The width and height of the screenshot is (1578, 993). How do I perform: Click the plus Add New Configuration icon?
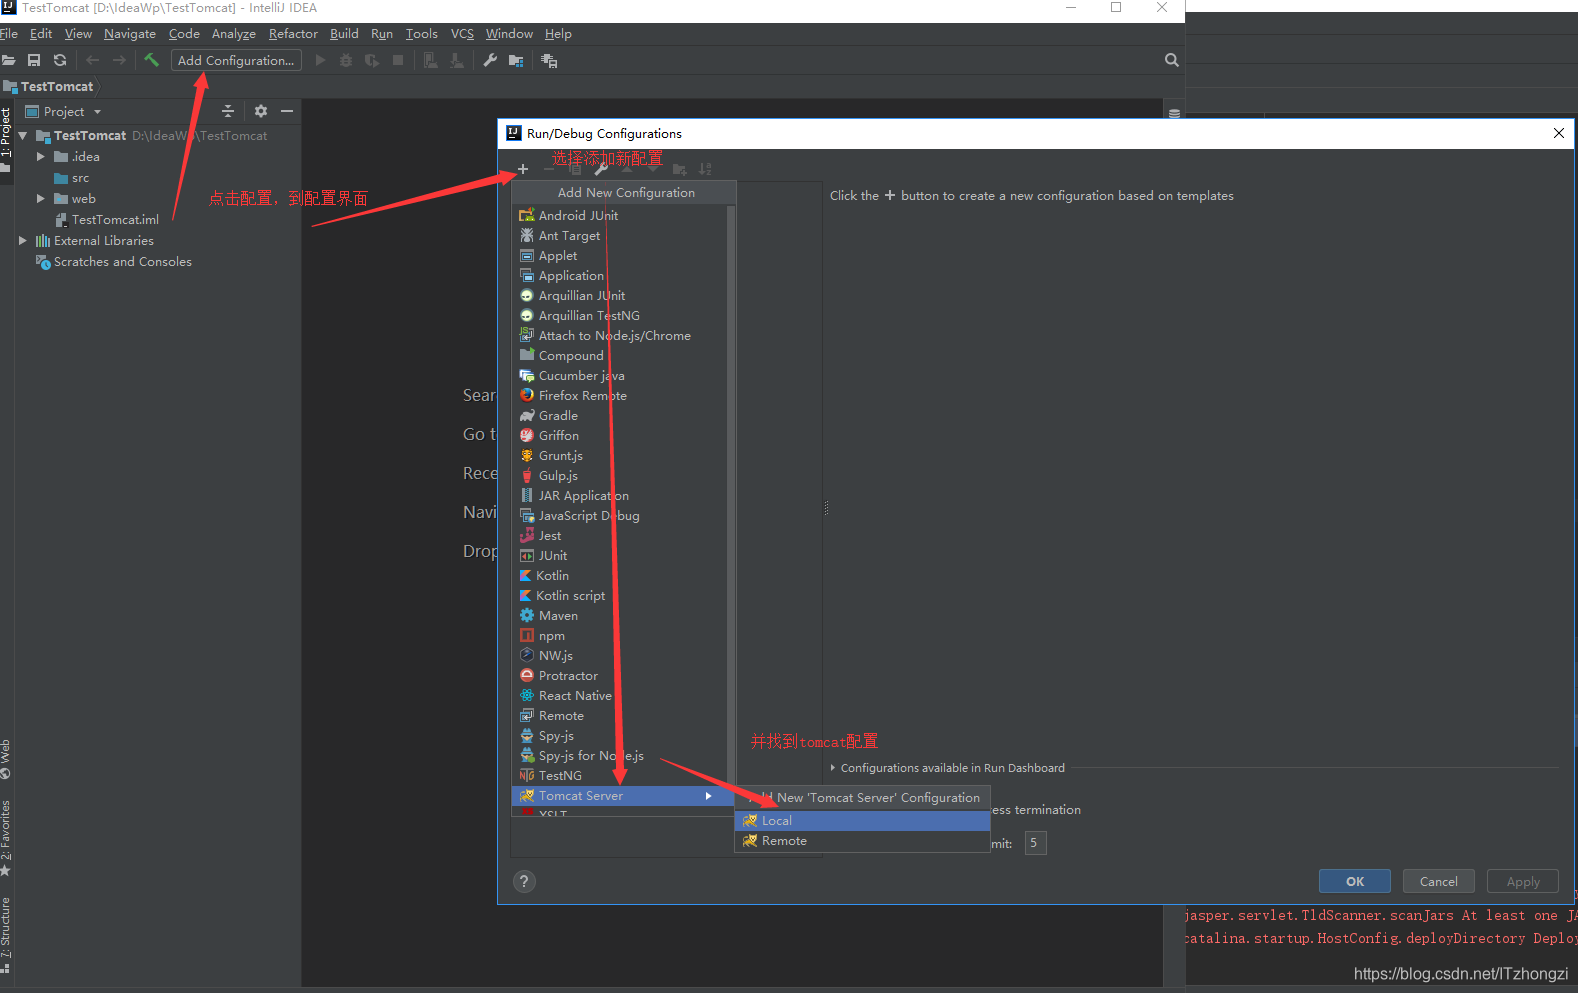523,169
